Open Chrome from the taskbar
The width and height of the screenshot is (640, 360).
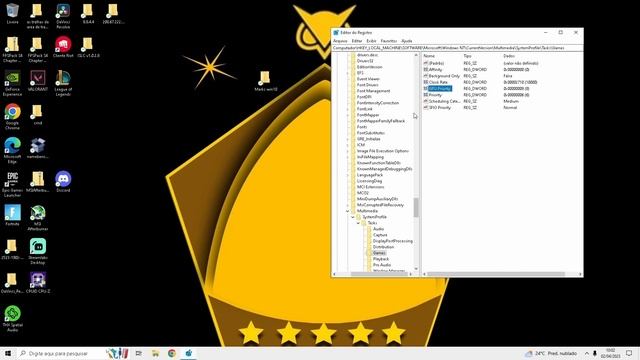[x=172, y=353]
